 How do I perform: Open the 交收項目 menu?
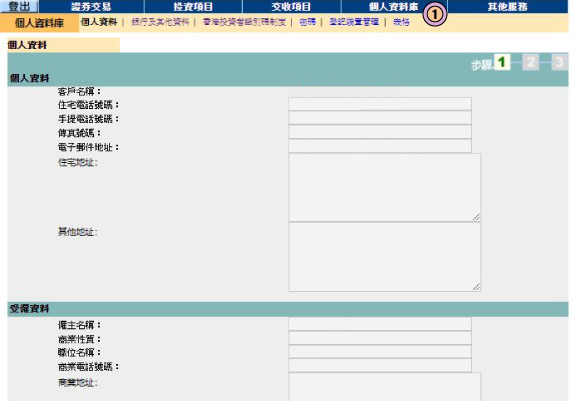click(x=291, y=6)
